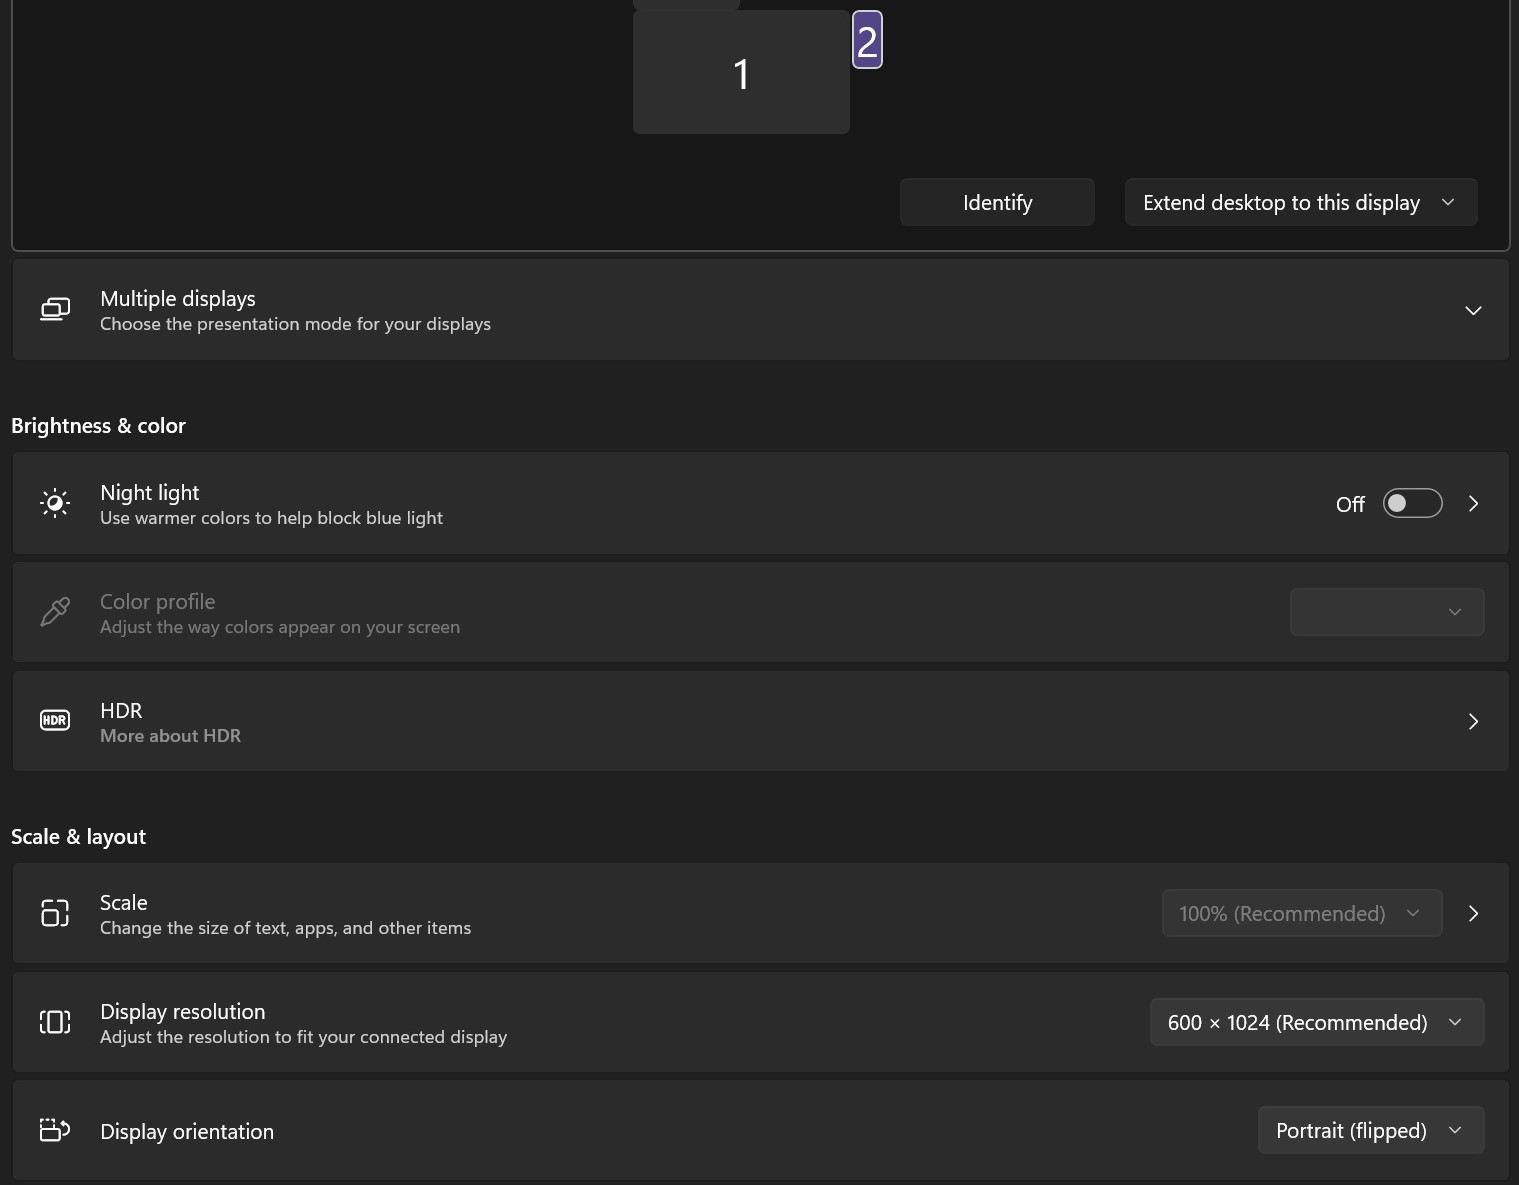Click the Display orientation rotation icon
The width and height of the screenshot is (1519, 1185).
point(55,1130)
